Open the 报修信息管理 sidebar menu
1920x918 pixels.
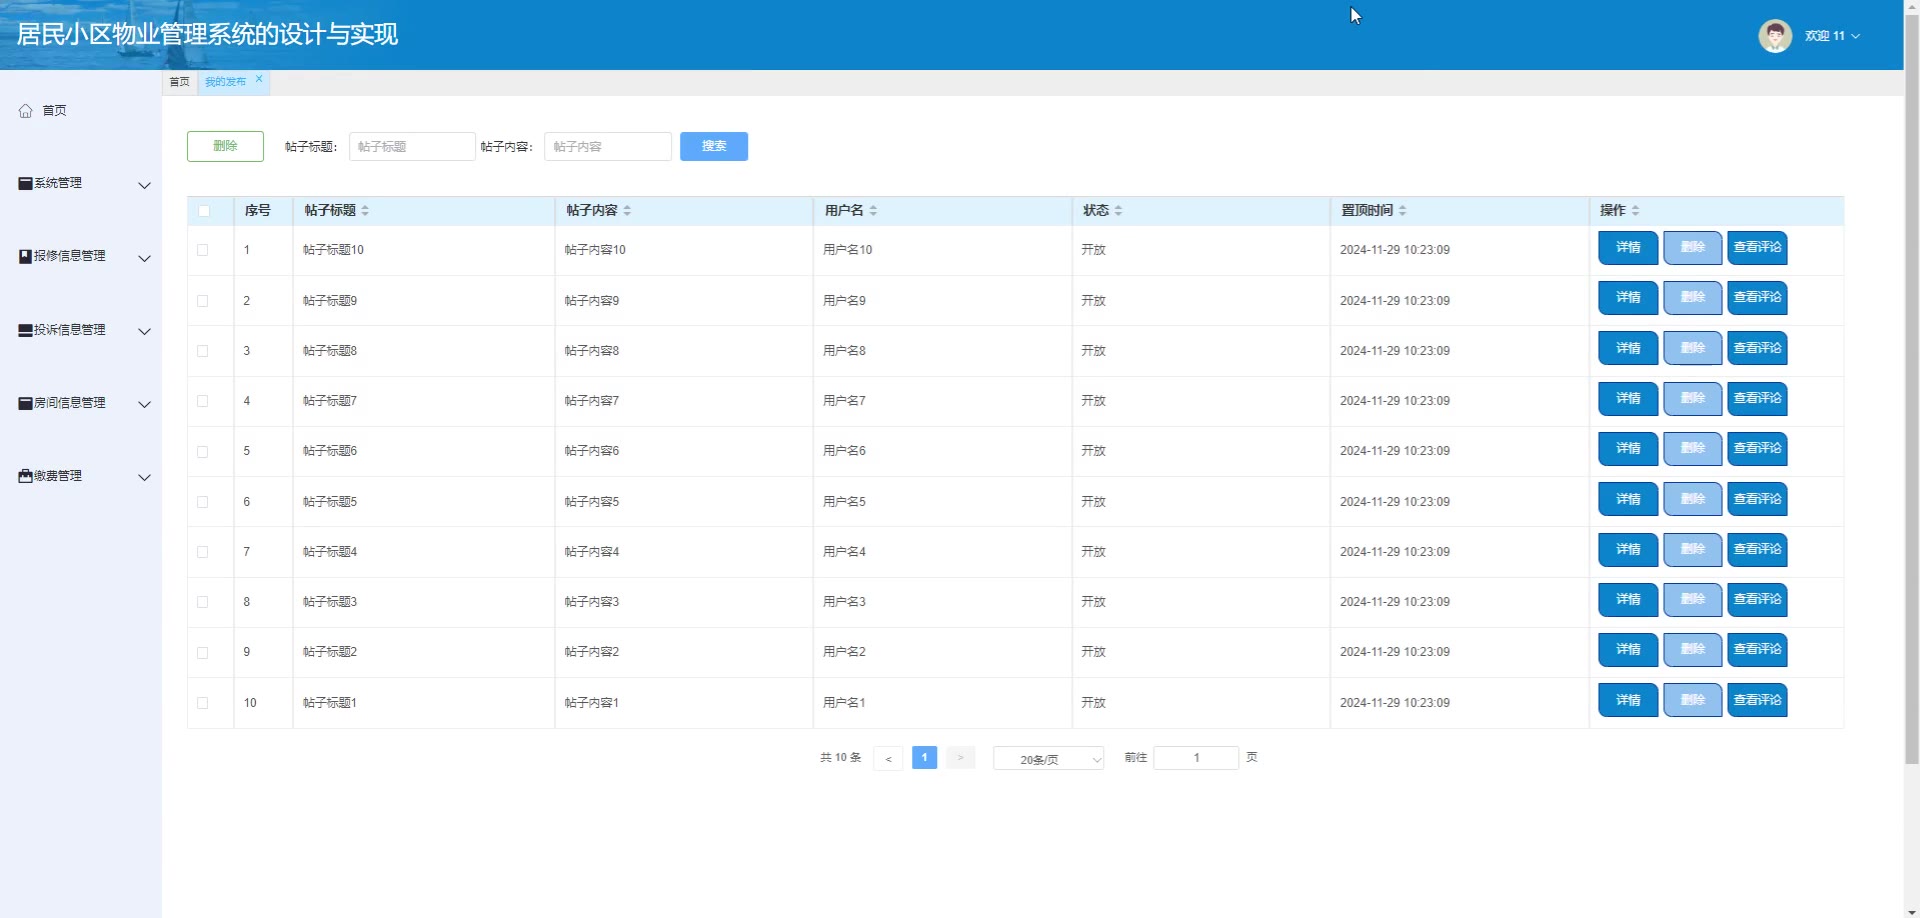coord(84,257)
